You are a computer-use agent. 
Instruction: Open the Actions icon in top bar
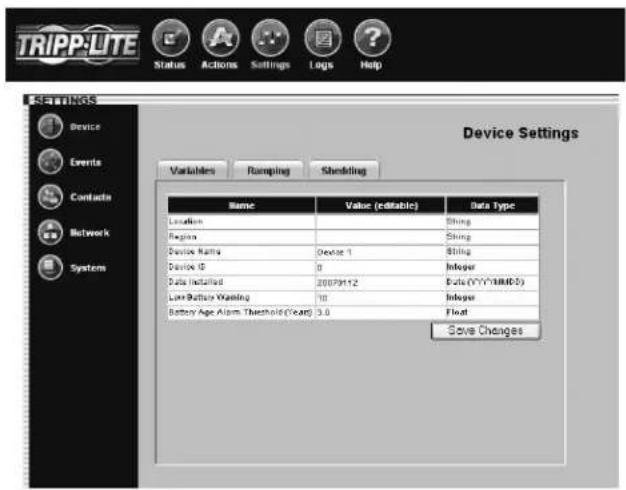(220, 38)
